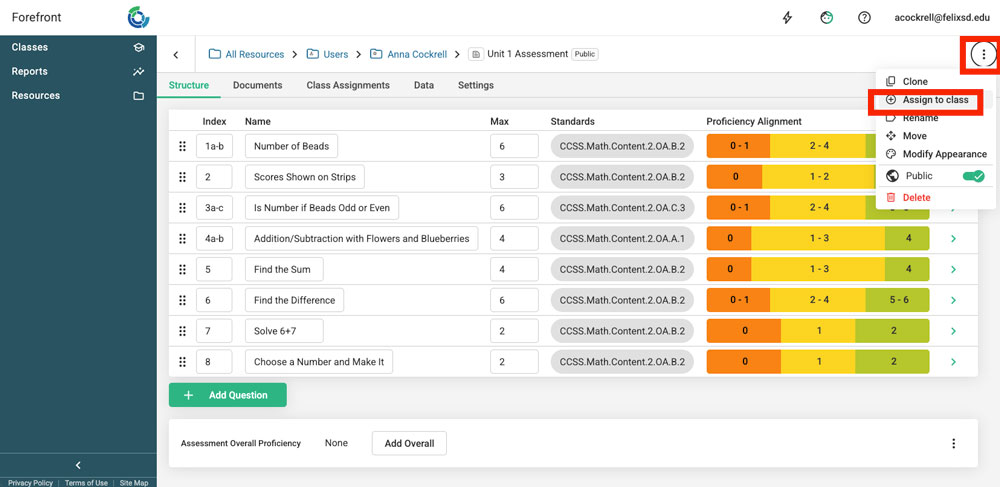The height and width of the screenshot is (487, 1000).
Task: Open the three-dot assessment options menu
Action: coord(984,55)
